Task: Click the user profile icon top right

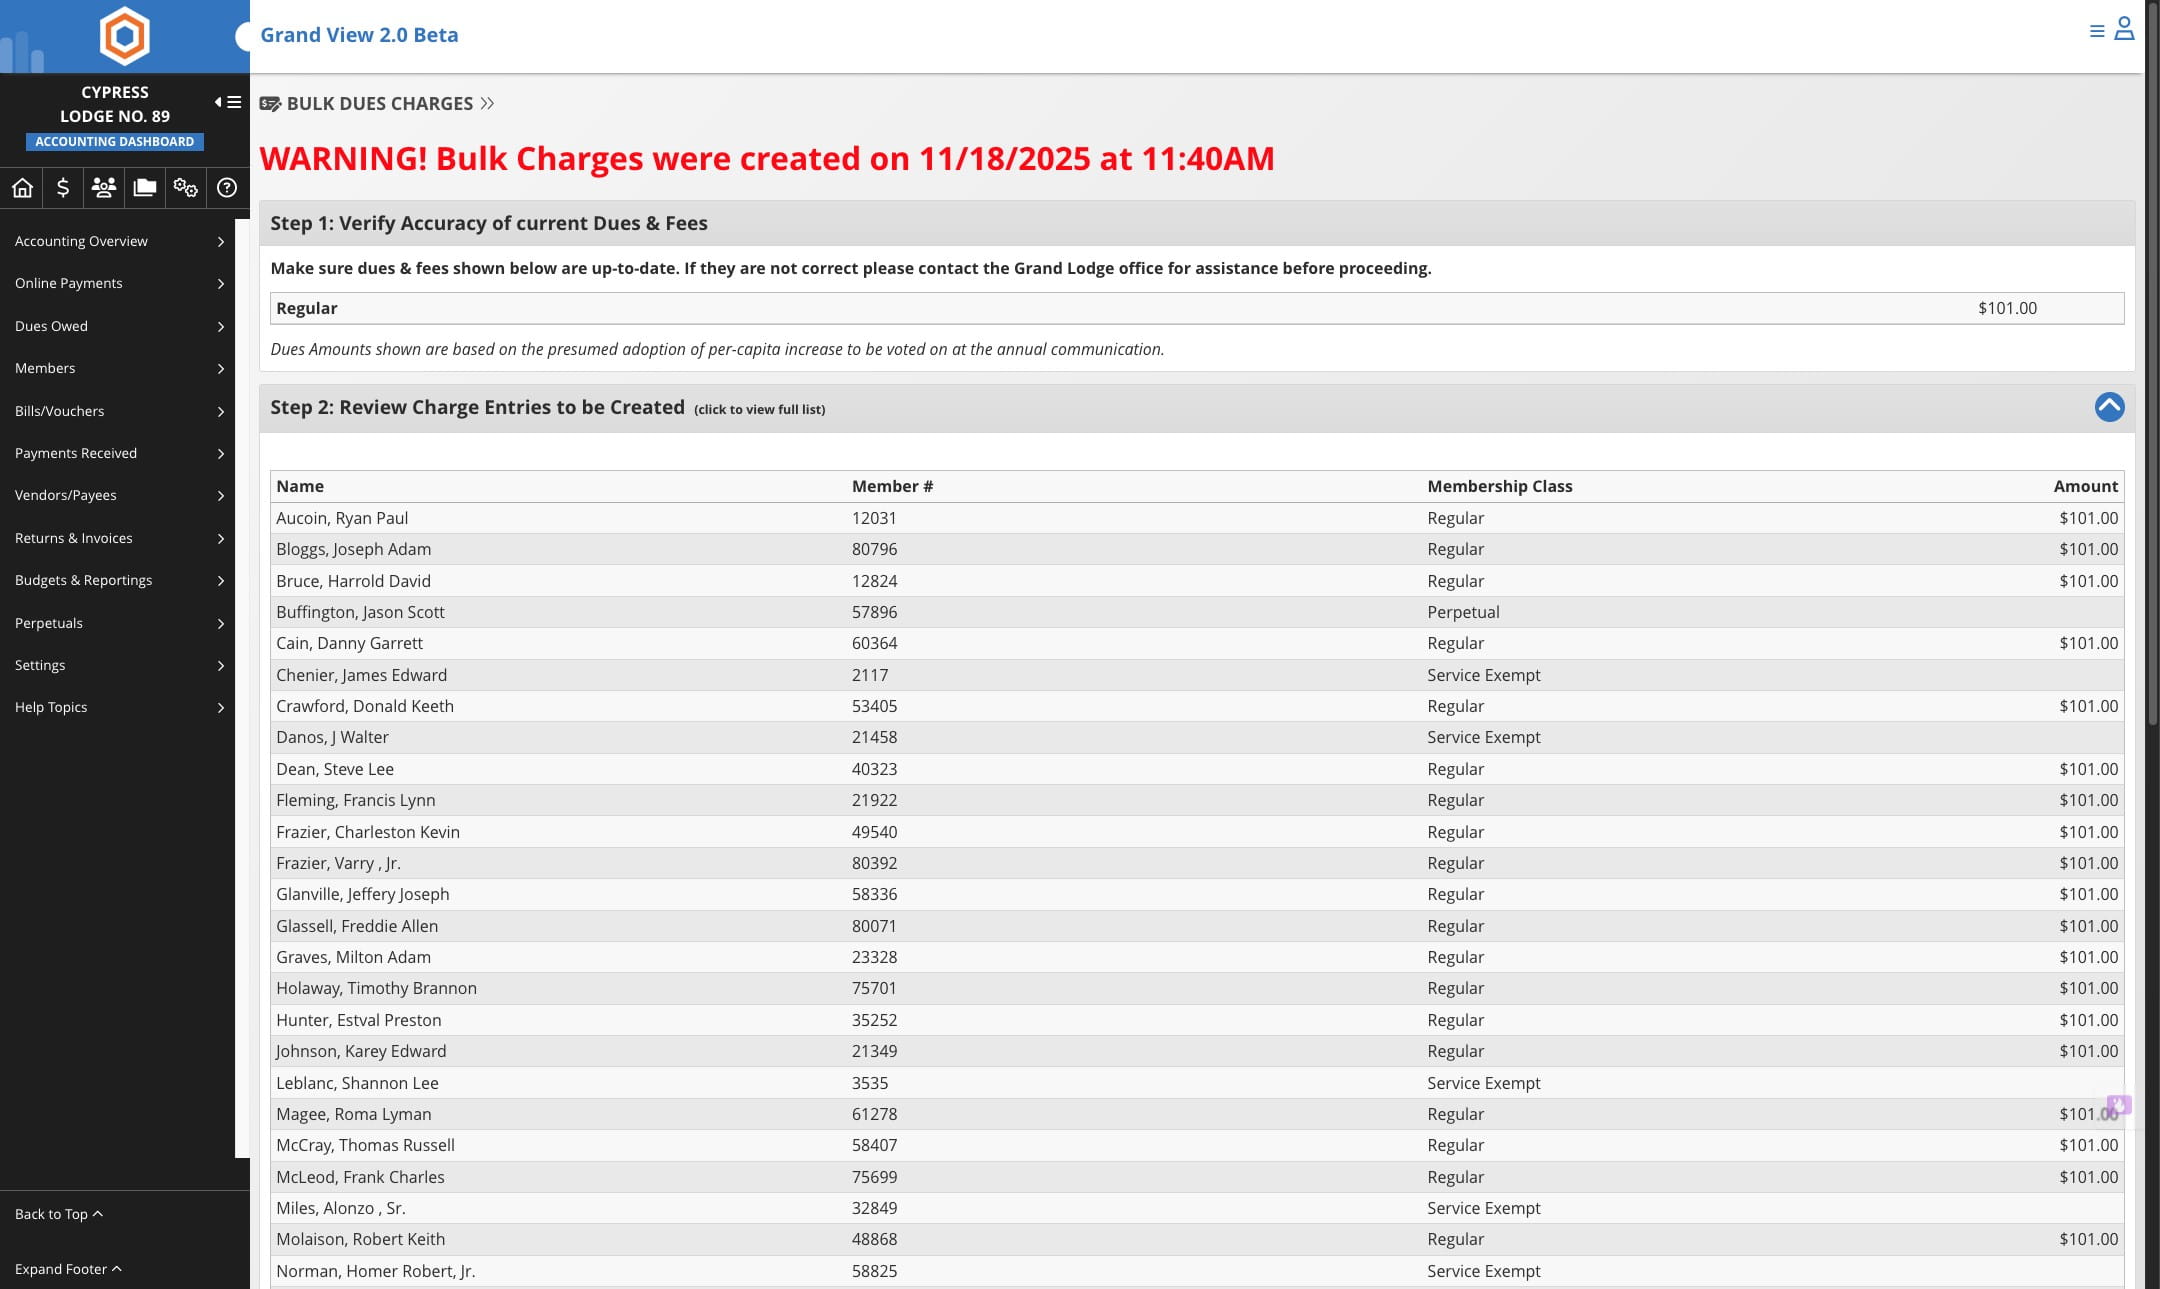Action: 2124,30
